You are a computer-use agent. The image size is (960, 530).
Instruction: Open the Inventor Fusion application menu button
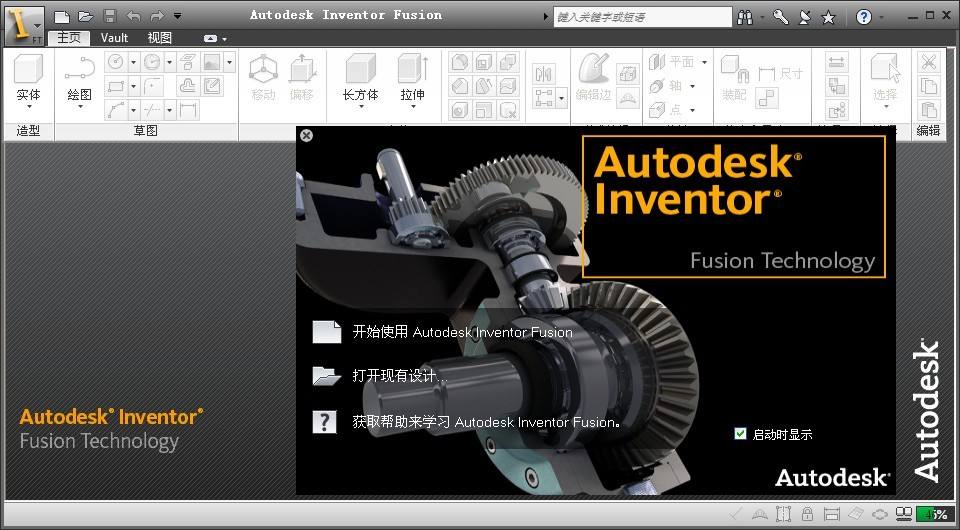point(24,26)
